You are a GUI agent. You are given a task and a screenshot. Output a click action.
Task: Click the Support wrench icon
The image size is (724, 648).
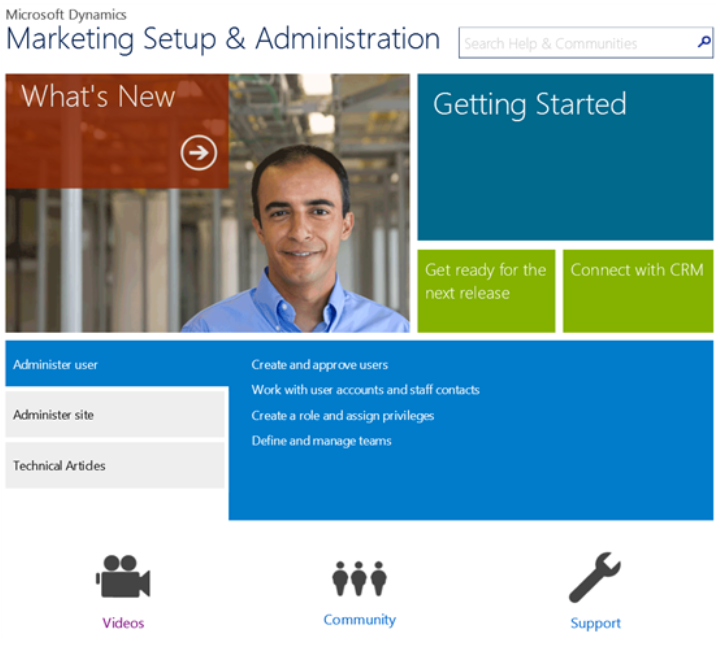click(595, 577)
